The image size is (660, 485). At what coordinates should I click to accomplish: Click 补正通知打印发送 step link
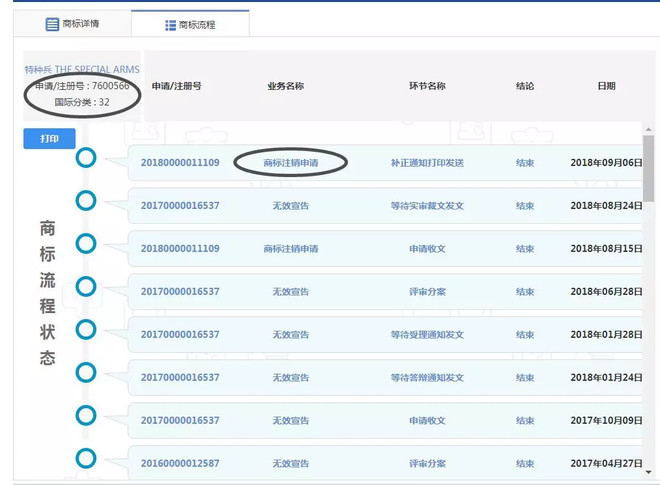click(x=427, y=163)
